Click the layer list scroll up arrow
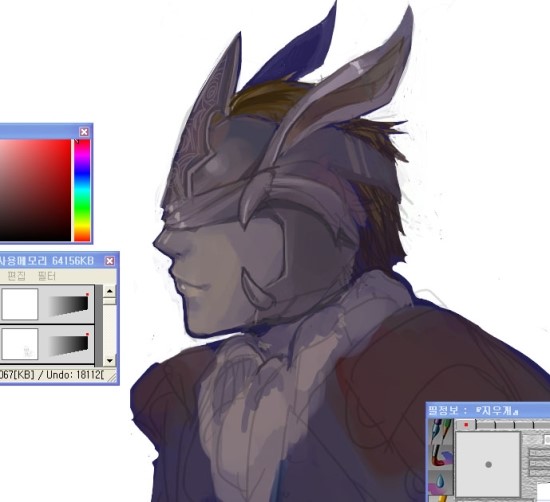The height and width of the screenshot is (502, 550). pyautogui.click(x=110, y=291)
